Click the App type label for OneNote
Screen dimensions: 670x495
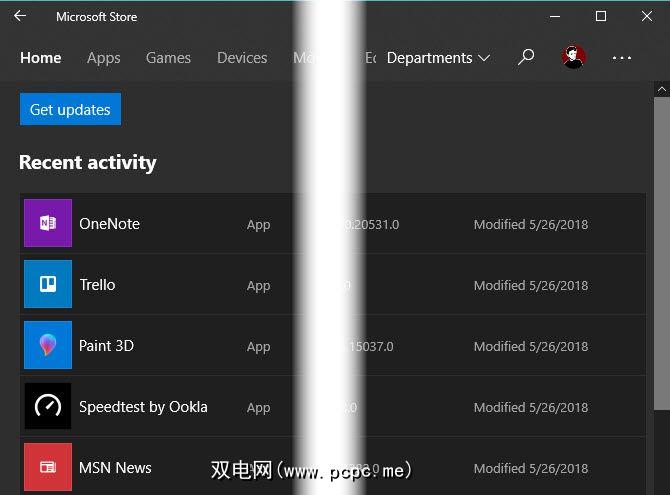point(259,225)
